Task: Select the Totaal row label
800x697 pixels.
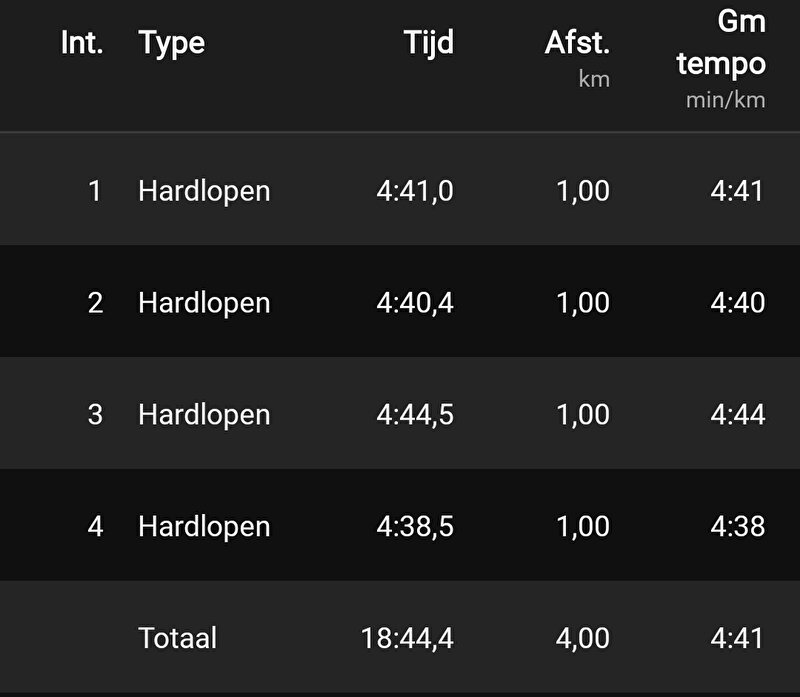Action: (177, 638)
